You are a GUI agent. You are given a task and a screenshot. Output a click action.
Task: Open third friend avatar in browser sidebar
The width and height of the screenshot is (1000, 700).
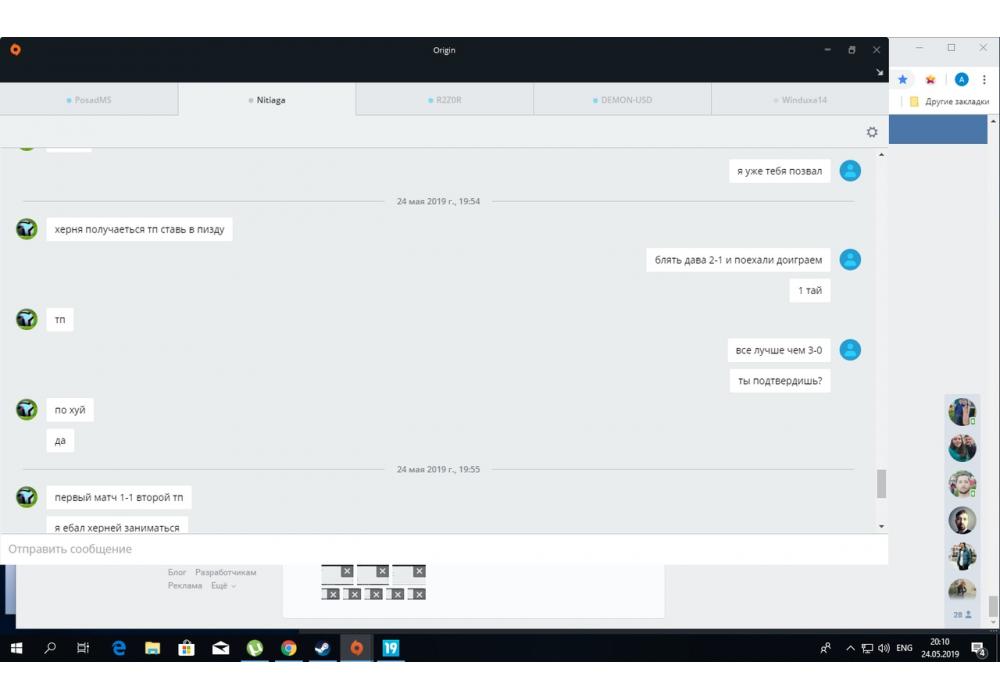[x=962, y=484]
